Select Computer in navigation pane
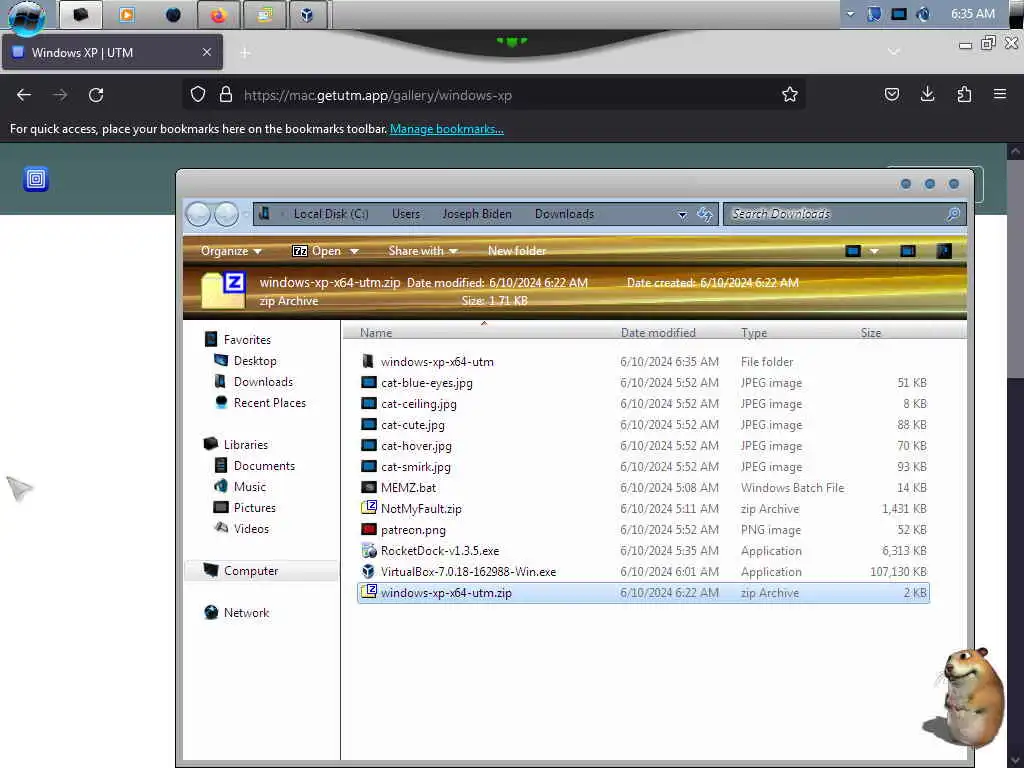1024x768 pixels. (x=261, y=571)
